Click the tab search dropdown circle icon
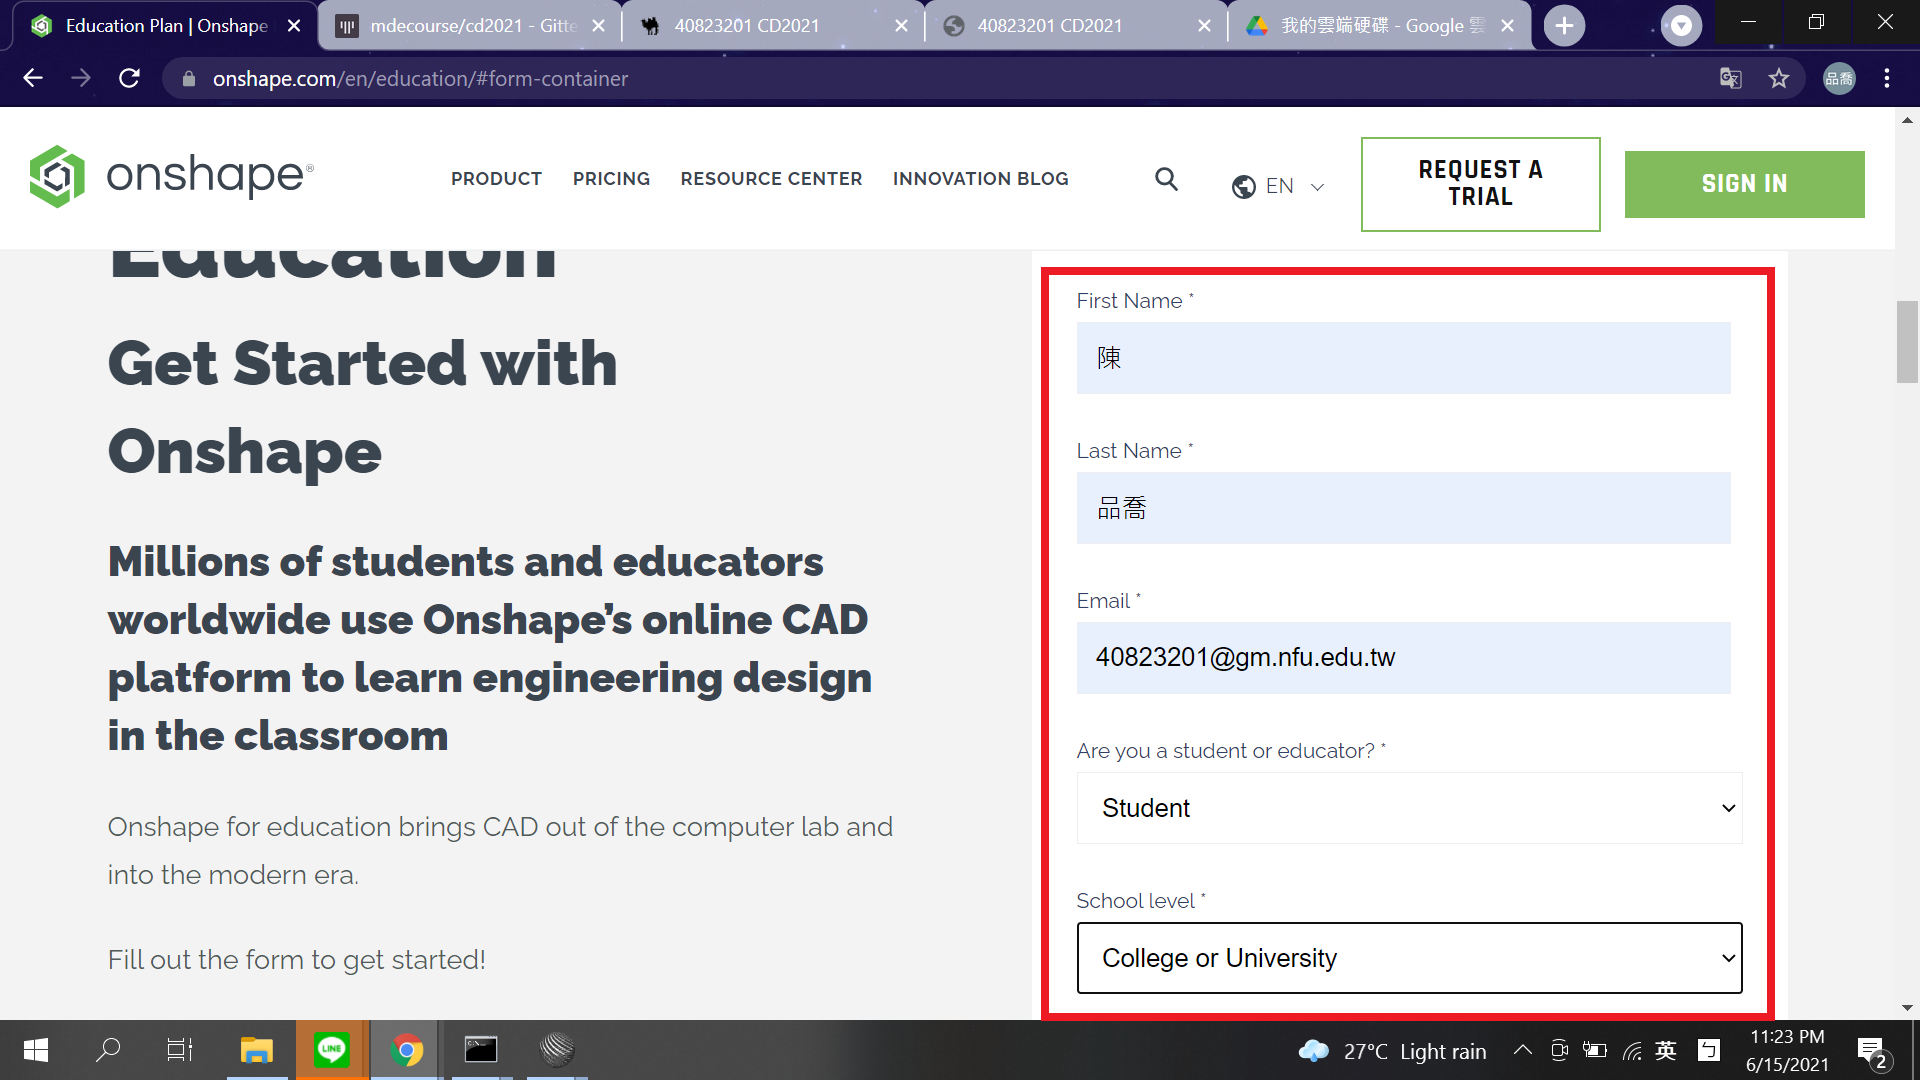The height and width of the screenshot is (1080, 1920). [x=1682, y=26]
